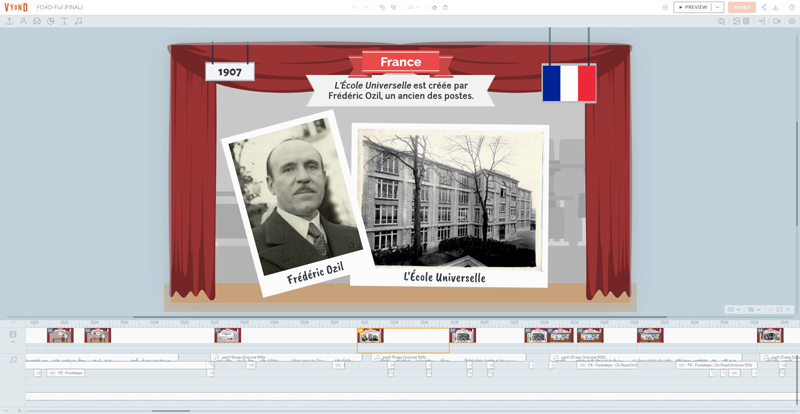Viewport: 800px width, 414px height.
Task: Click the icon left of the trash
Action: (x=434, y=7)
